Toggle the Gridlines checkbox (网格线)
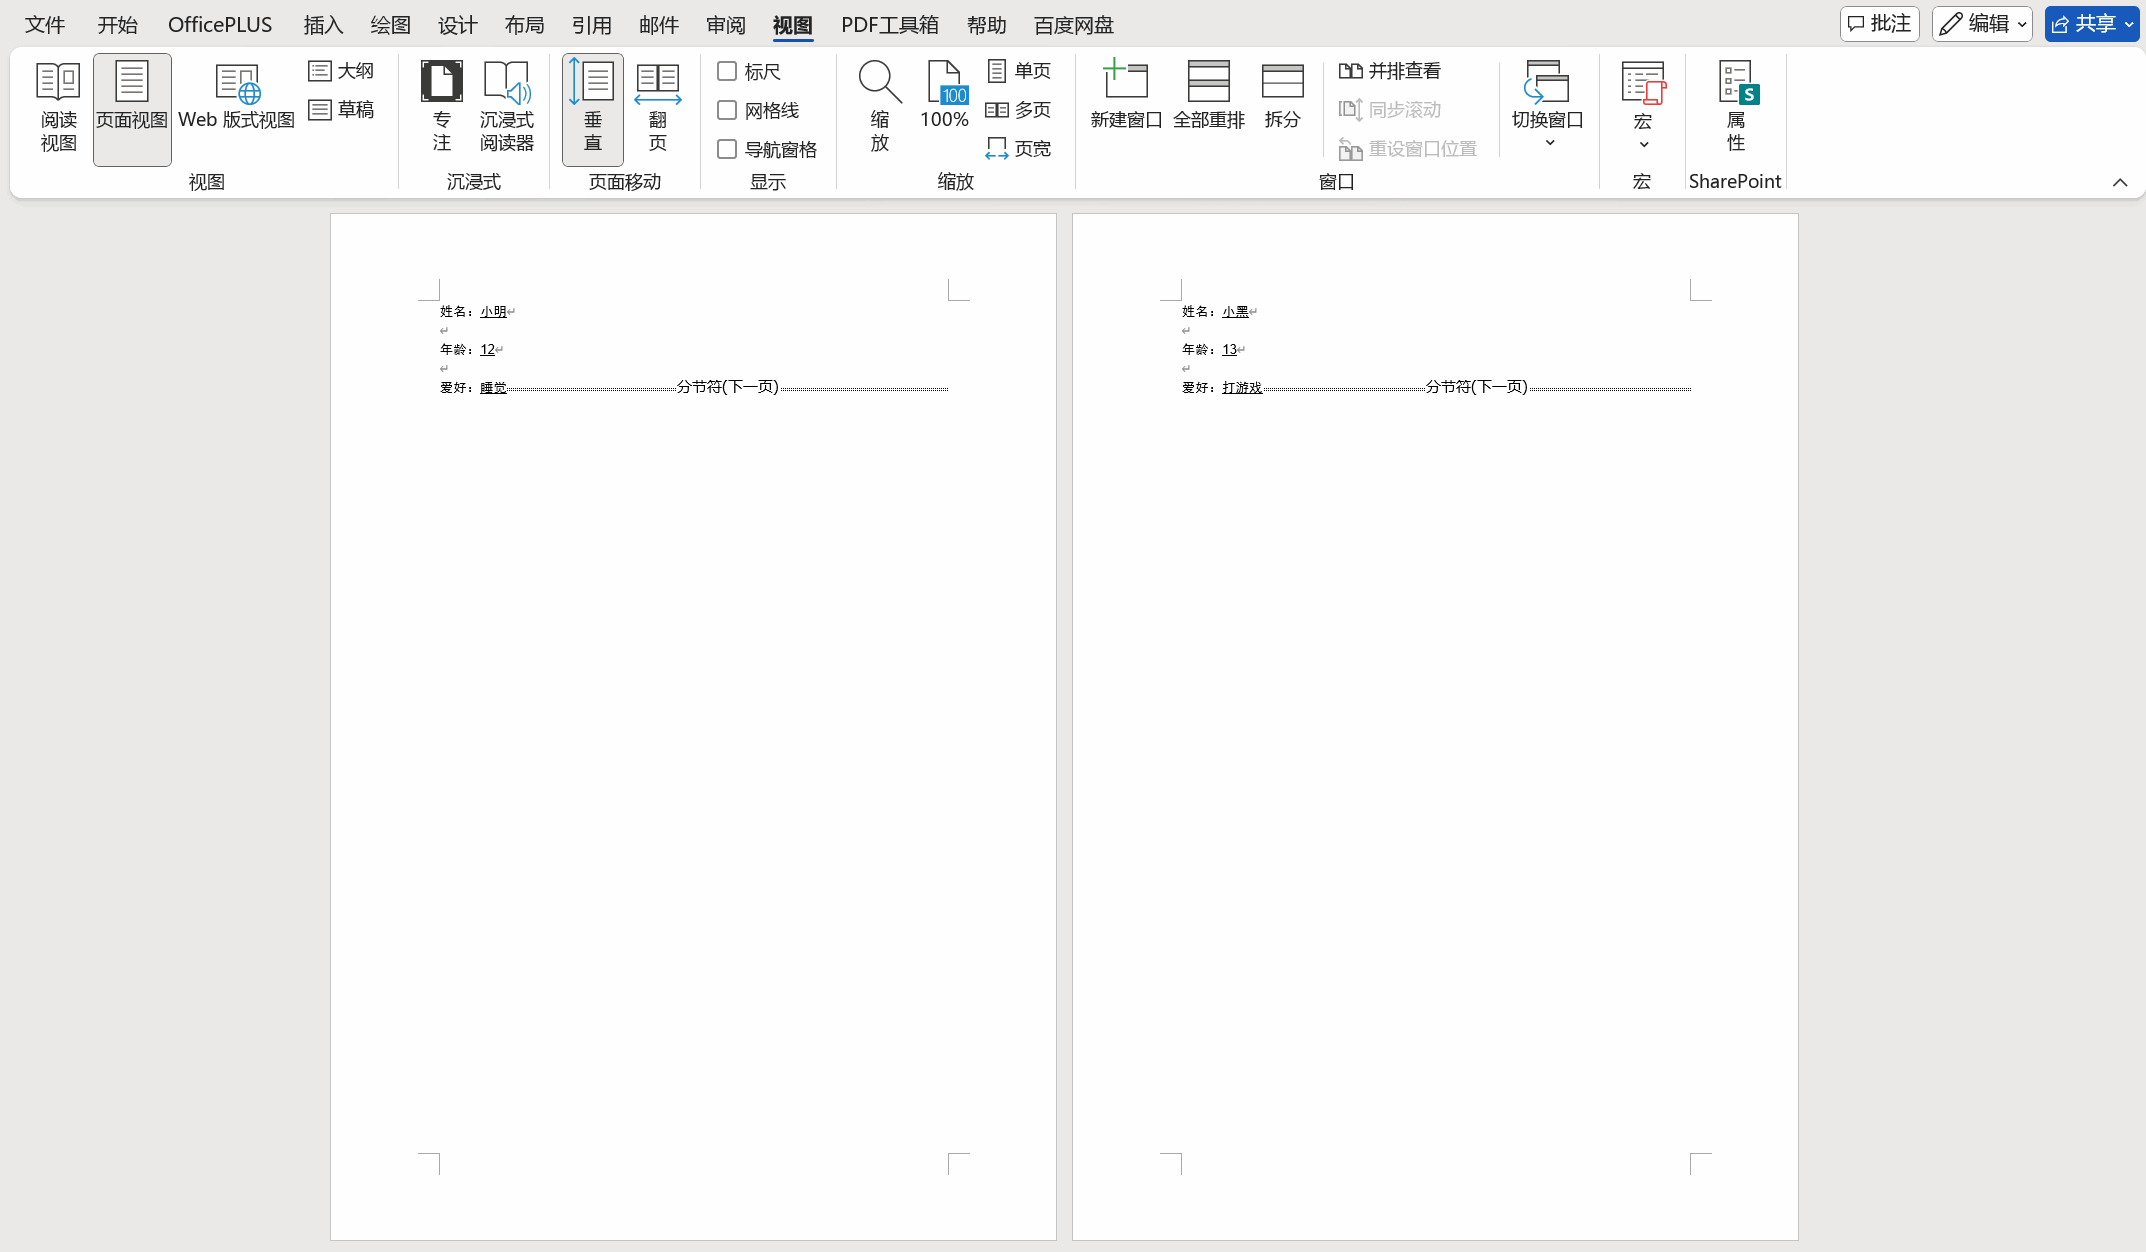 coord(727,110)
